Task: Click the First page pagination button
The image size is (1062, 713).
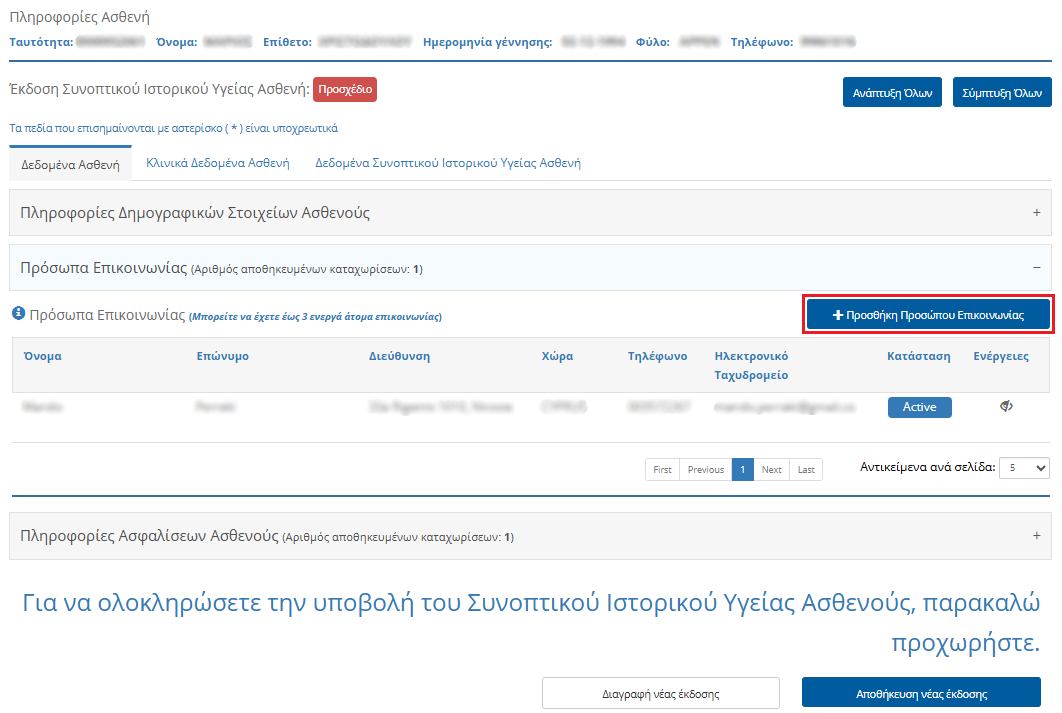Action: click(662, 470)
